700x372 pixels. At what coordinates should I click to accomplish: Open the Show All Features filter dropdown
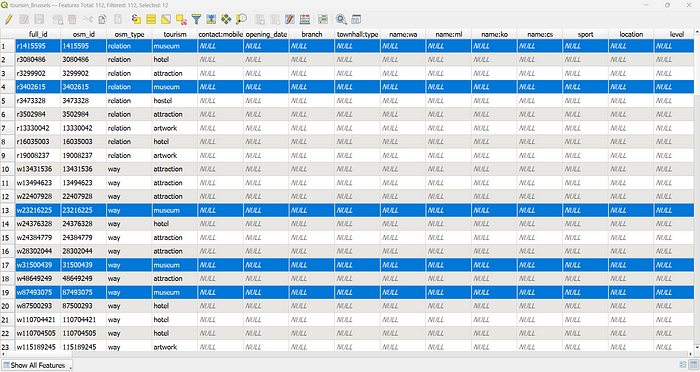pyautogui.click(x=37, y=365)
